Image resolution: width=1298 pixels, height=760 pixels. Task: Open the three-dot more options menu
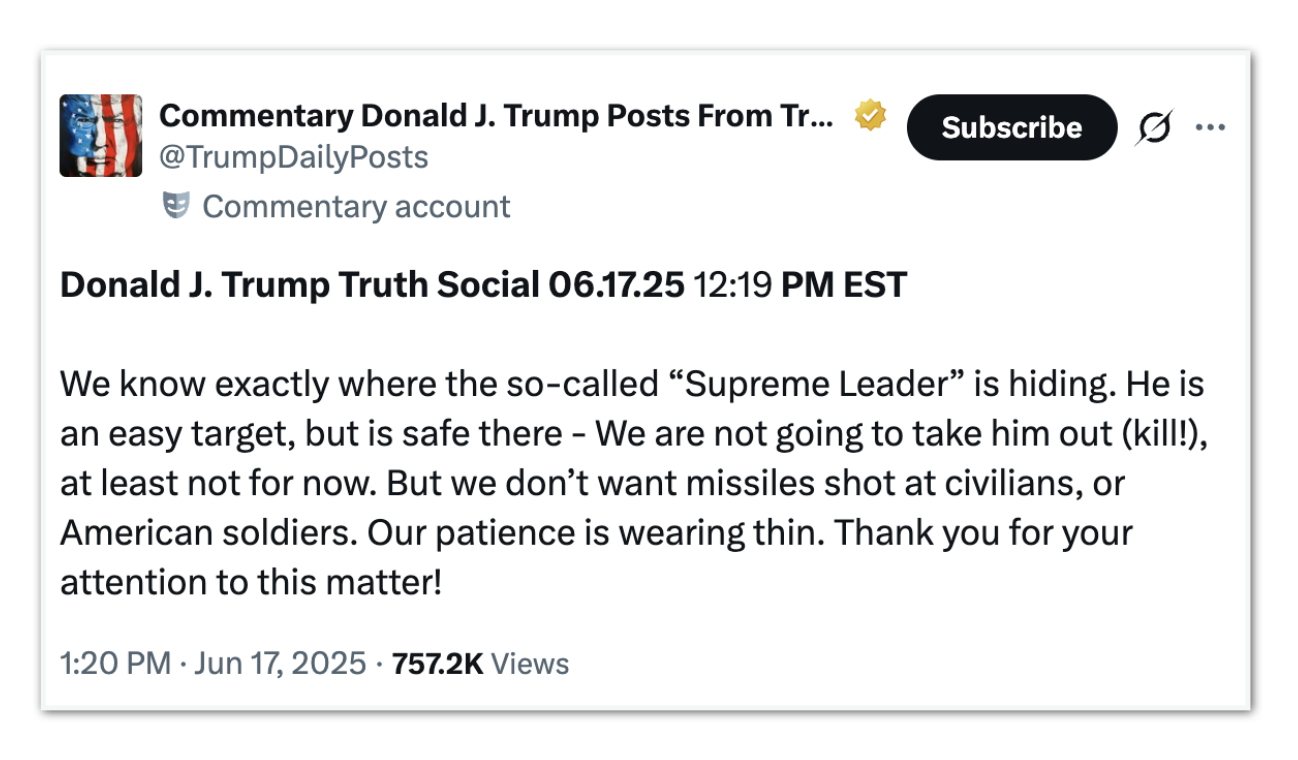1211,128
